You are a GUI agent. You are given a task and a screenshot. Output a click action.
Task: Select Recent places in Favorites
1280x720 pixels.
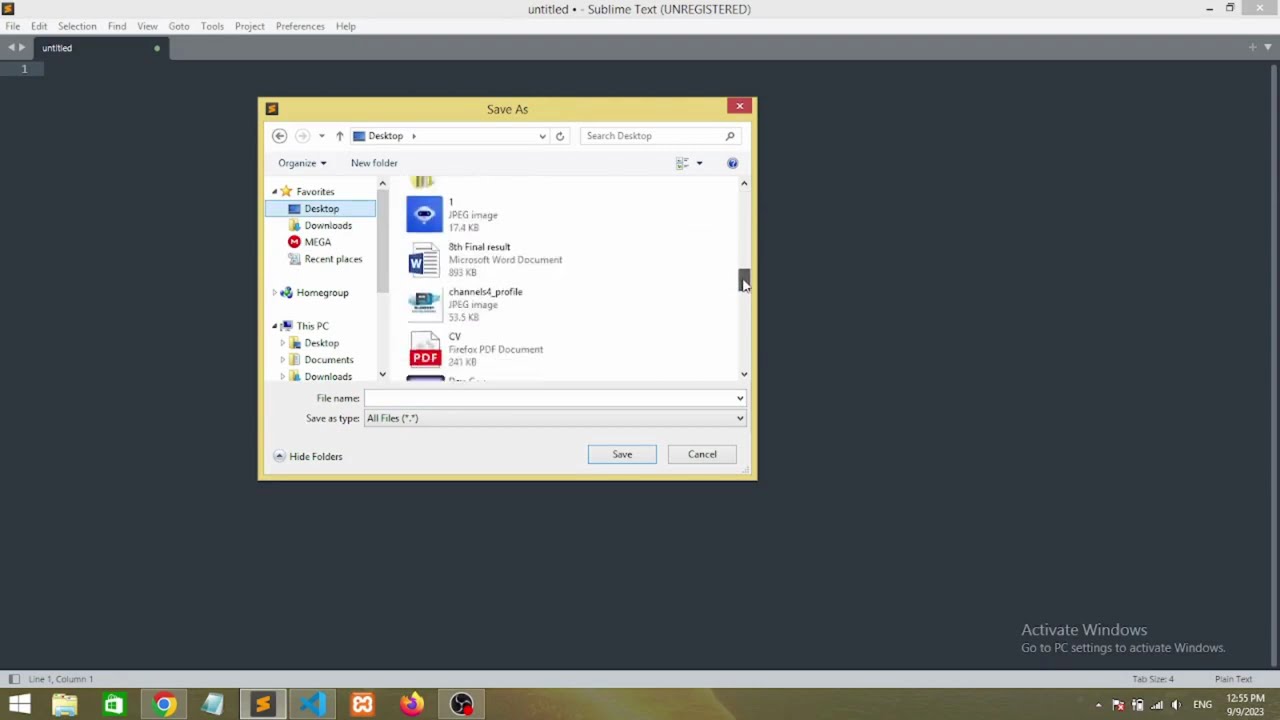[332, 259]
